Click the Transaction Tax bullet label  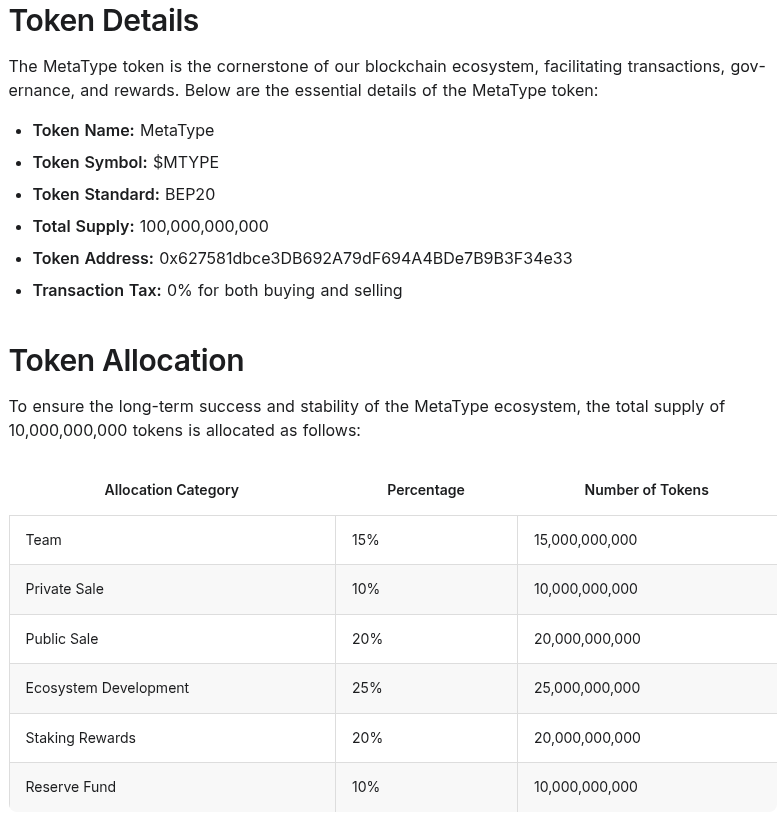pos(97,290)
